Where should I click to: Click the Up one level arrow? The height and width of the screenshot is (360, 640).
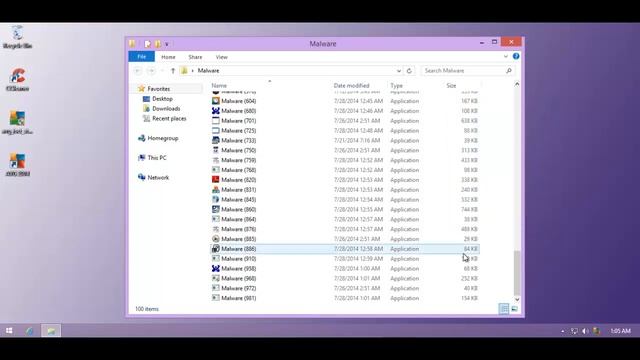pyautogui.click(x=173, y=71)
